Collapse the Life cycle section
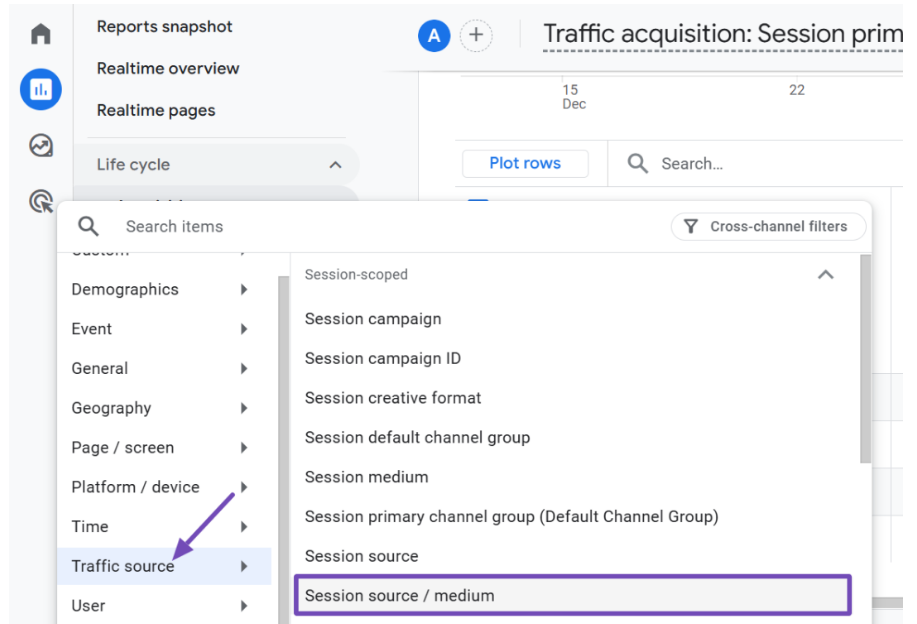917x624 pixels. tap(335, 165)
